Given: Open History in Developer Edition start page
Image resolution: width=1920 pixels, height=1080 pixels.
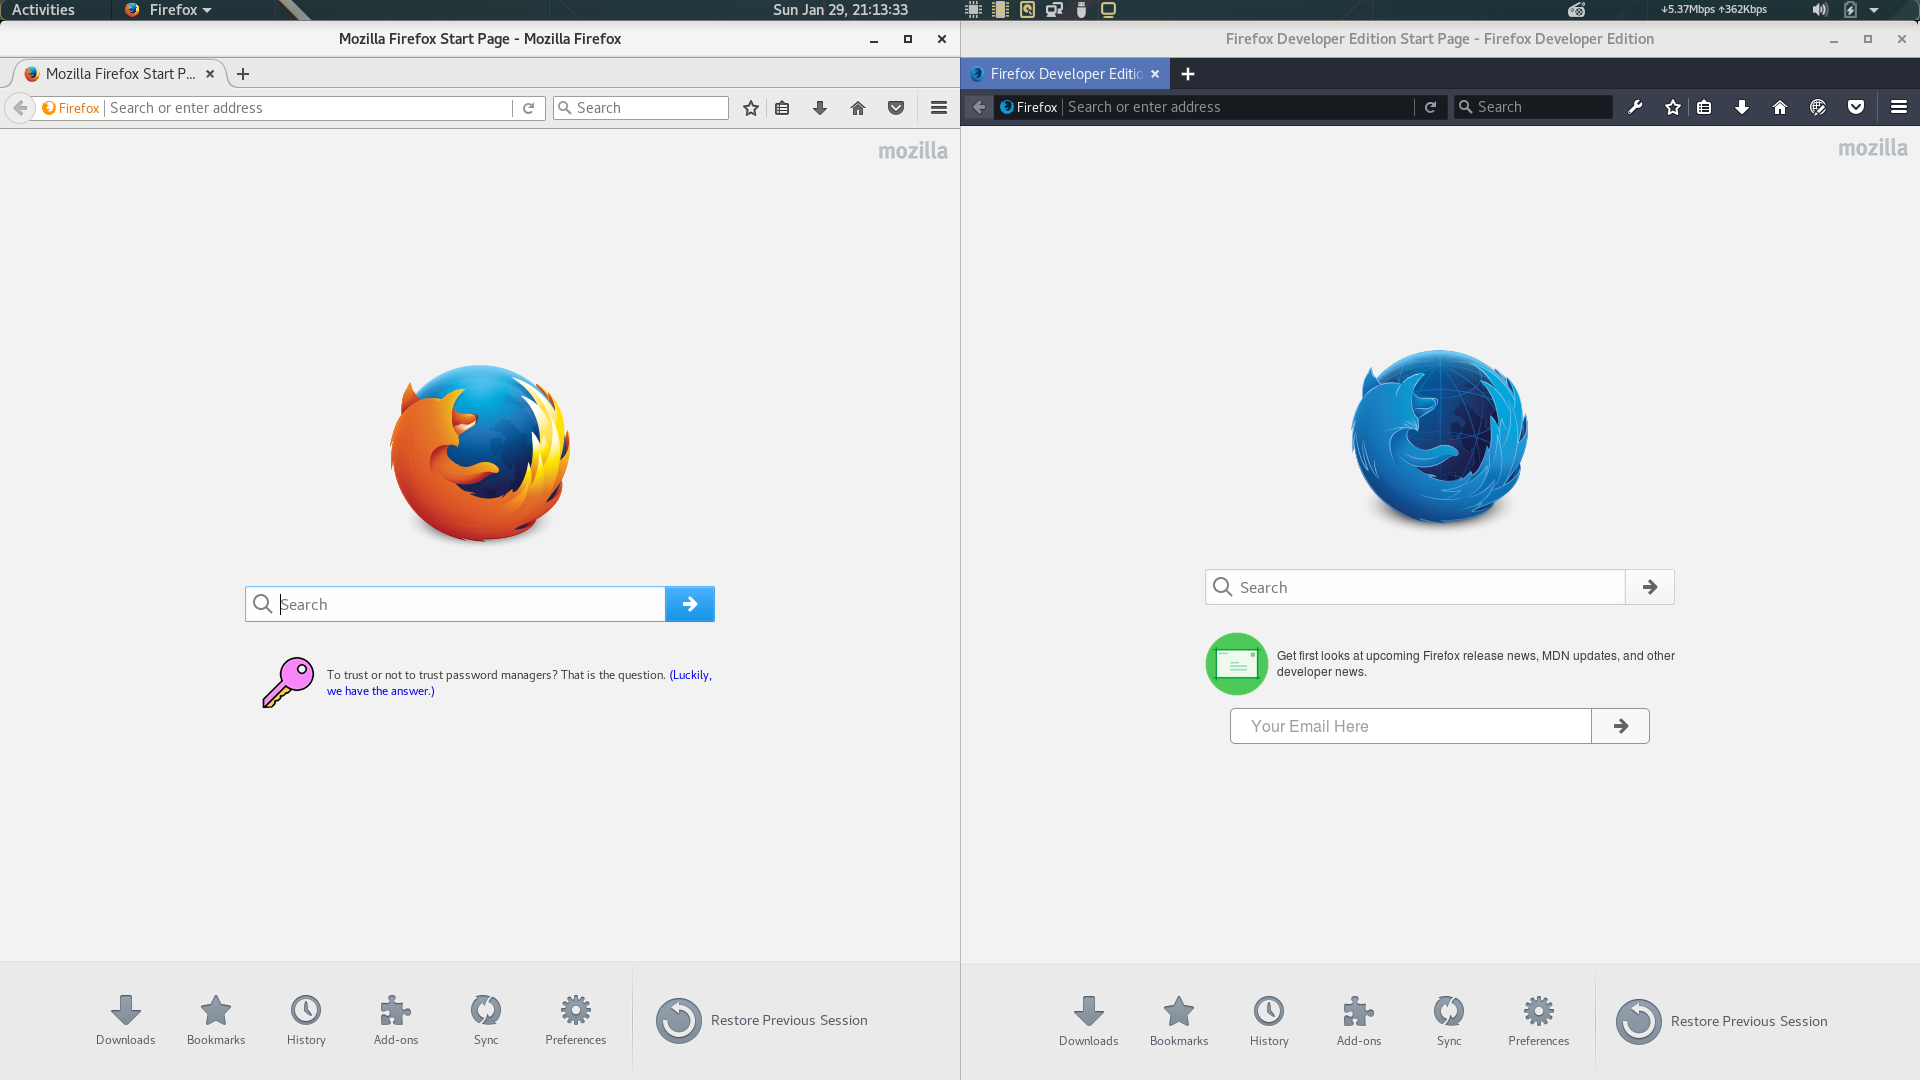Looking at the screenshot, I should pos(1269,1021).
